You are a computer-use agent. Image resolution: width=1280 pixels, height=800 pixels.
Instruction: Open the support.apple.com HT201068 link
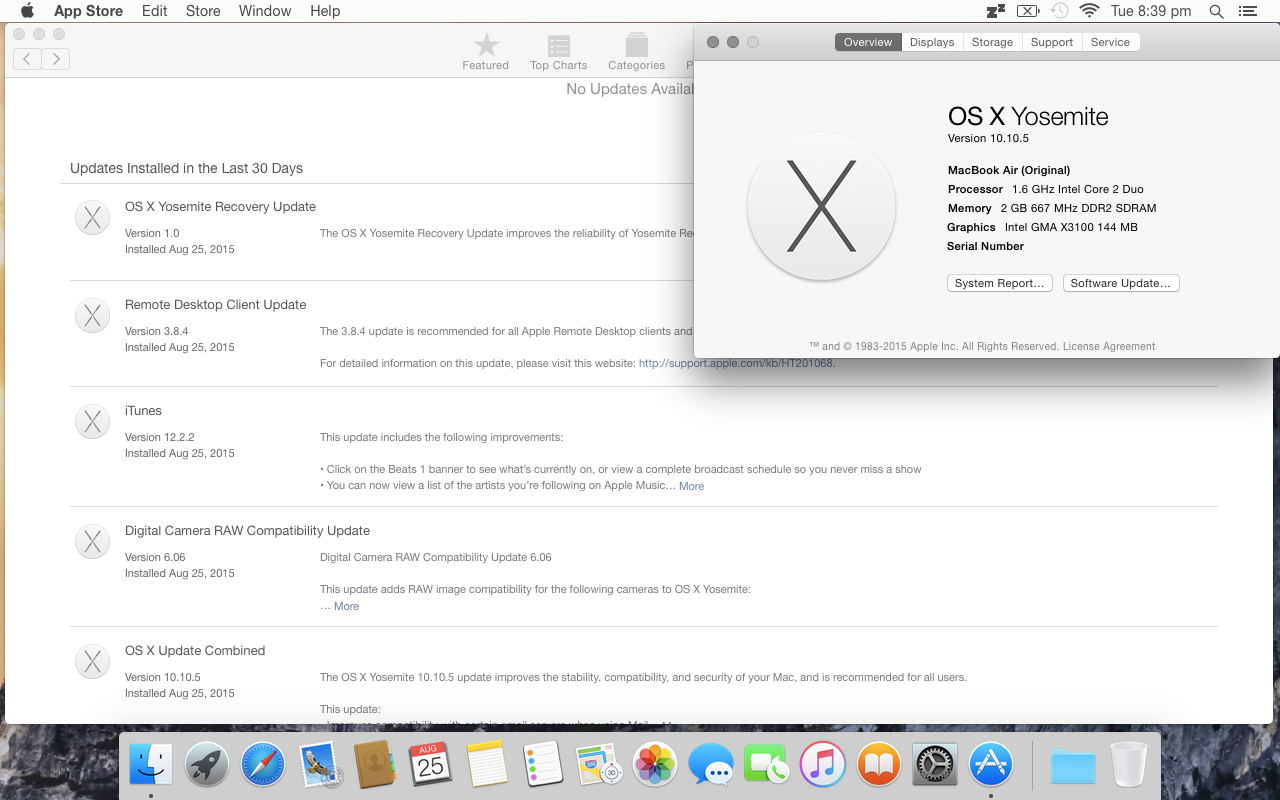coord(736,363)
